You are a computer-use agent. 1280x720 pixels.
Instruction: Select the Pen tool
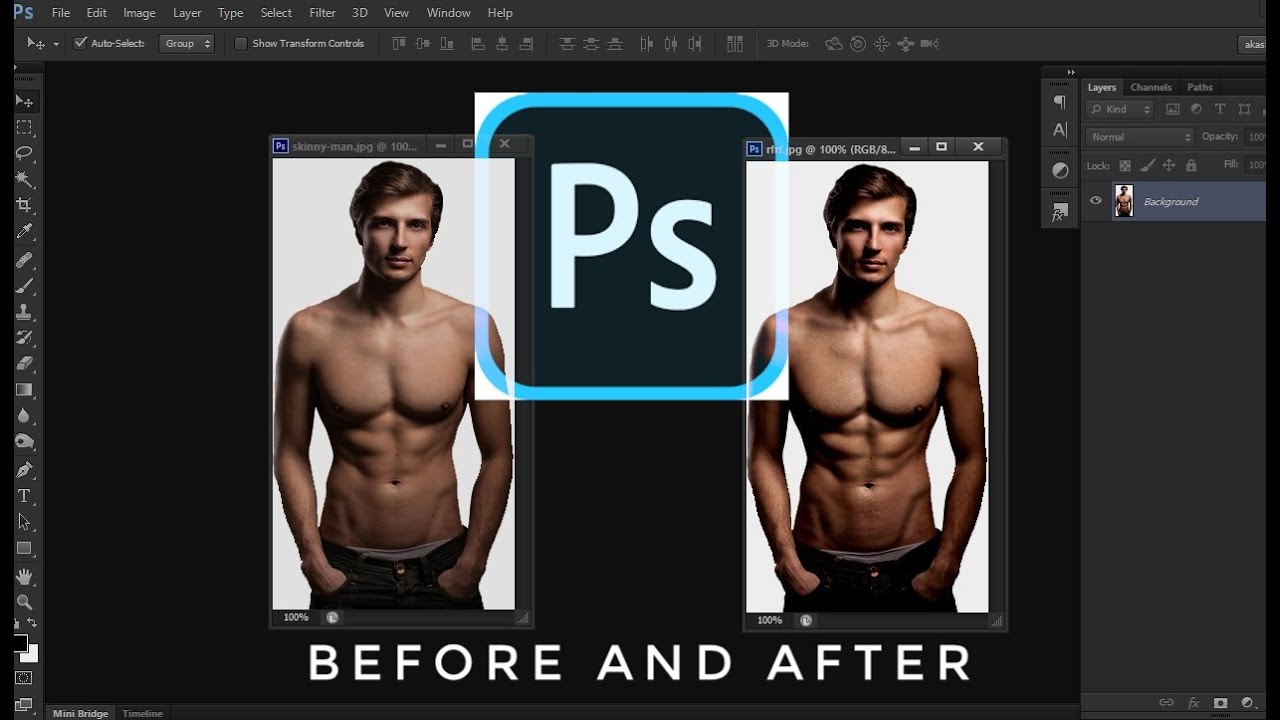[24, 470]
